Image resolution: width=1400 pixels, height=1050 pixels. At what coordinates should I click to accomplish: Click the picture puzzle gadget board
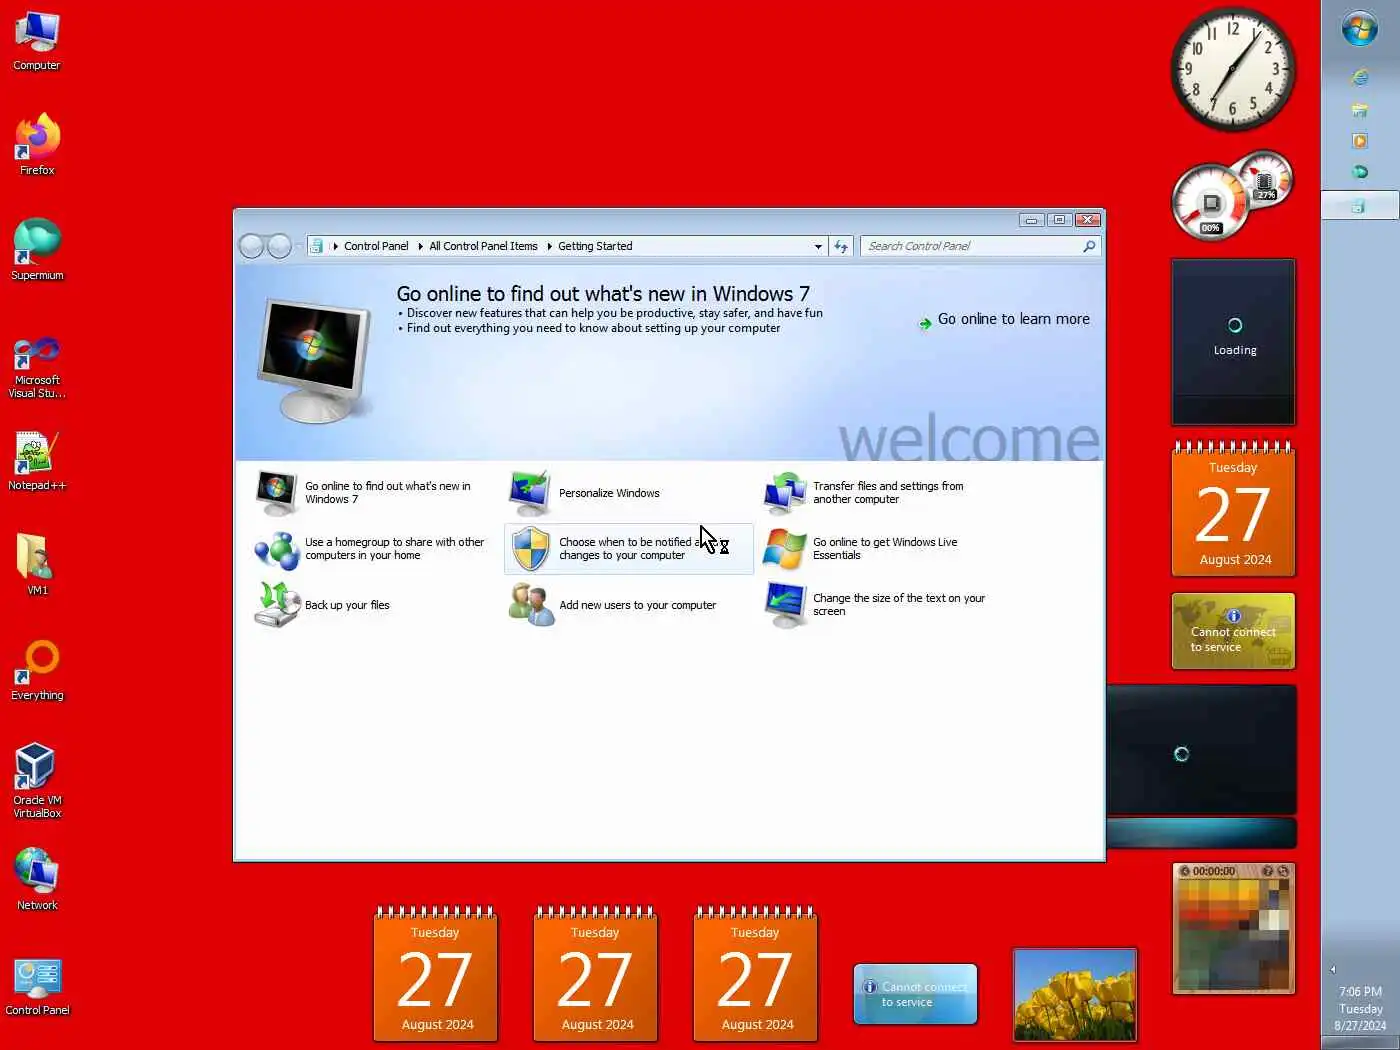(1233, 935)
